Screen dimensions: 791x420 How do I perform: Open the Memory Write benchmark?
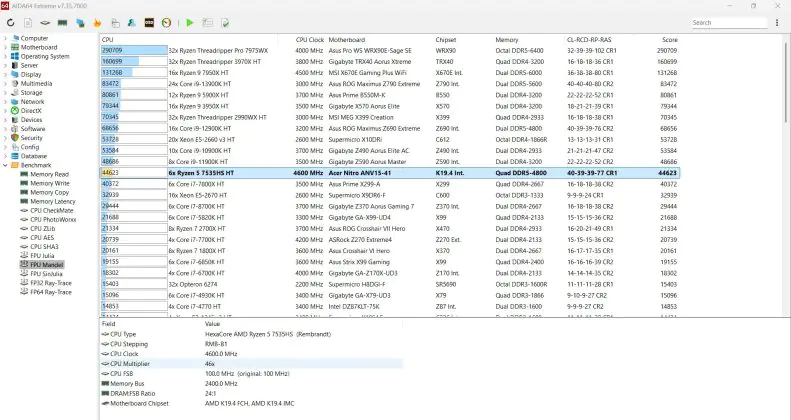coord(50,184)
